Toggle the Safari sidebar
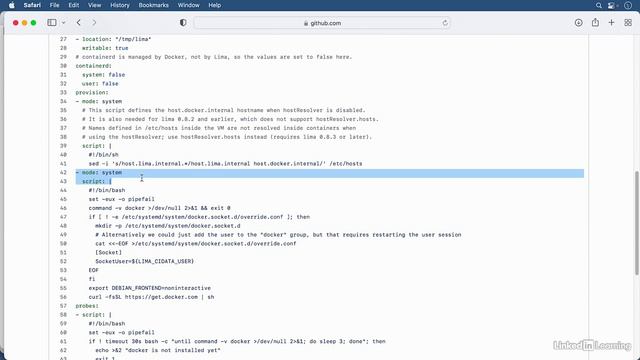The image size is (640, 360). (52, 23)
